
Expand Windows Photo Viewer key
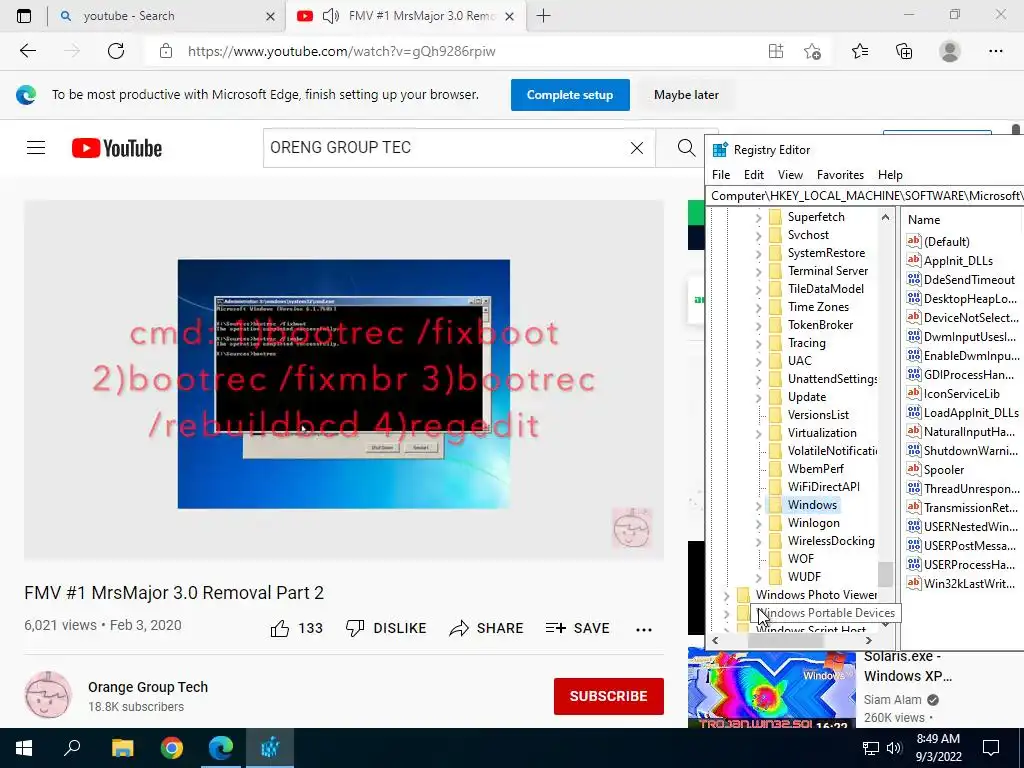coord(726,595)
